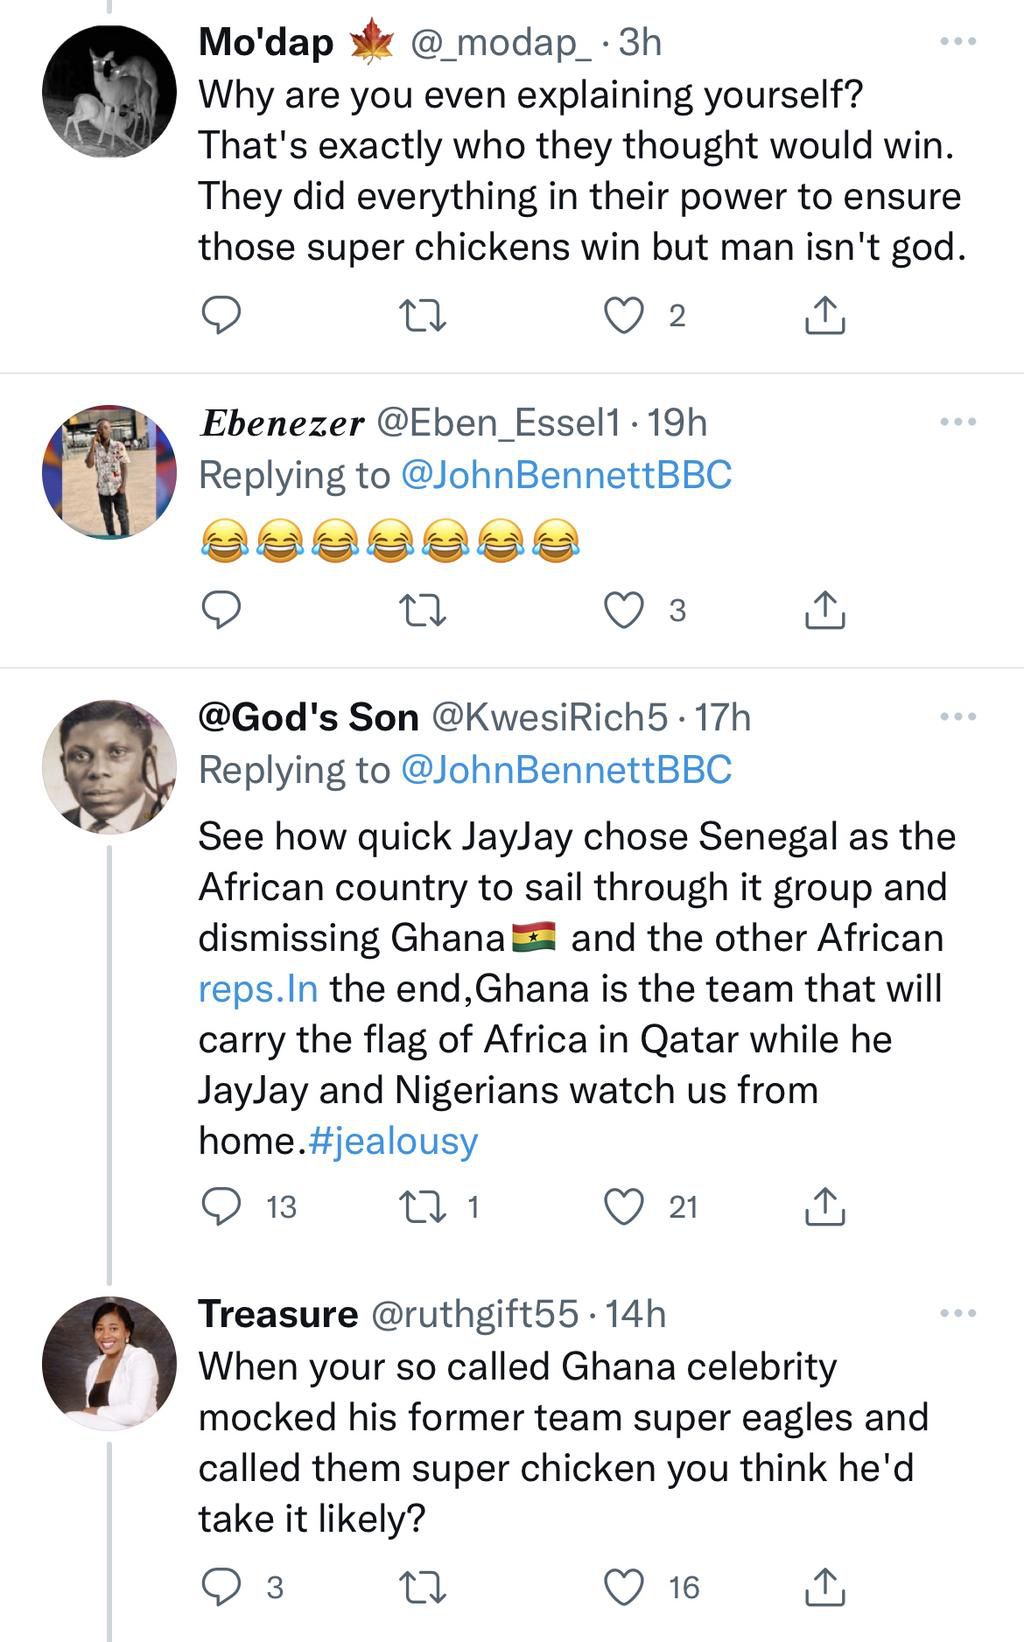Click the reply icon on Ebenezer's tweet

tap(222, 605)
